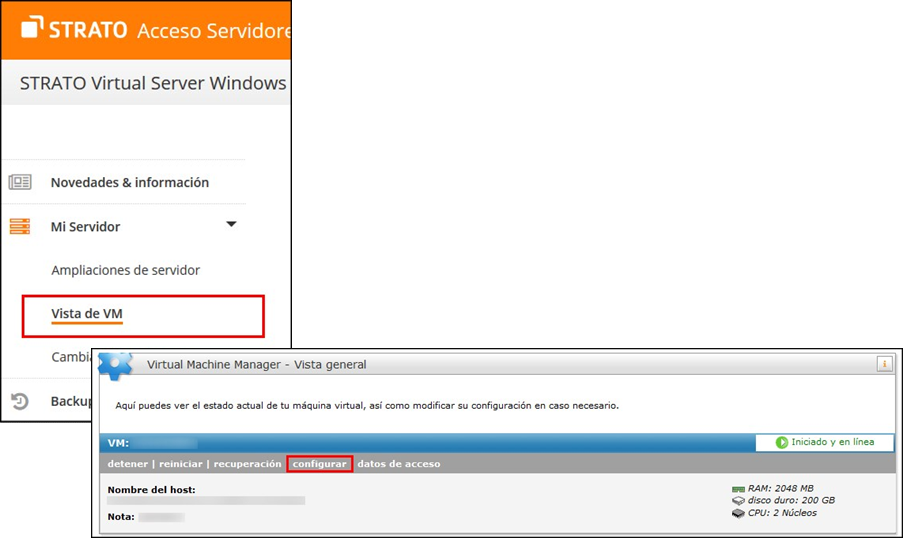Open Novedades & información menu item

click(x=129, y=182)
